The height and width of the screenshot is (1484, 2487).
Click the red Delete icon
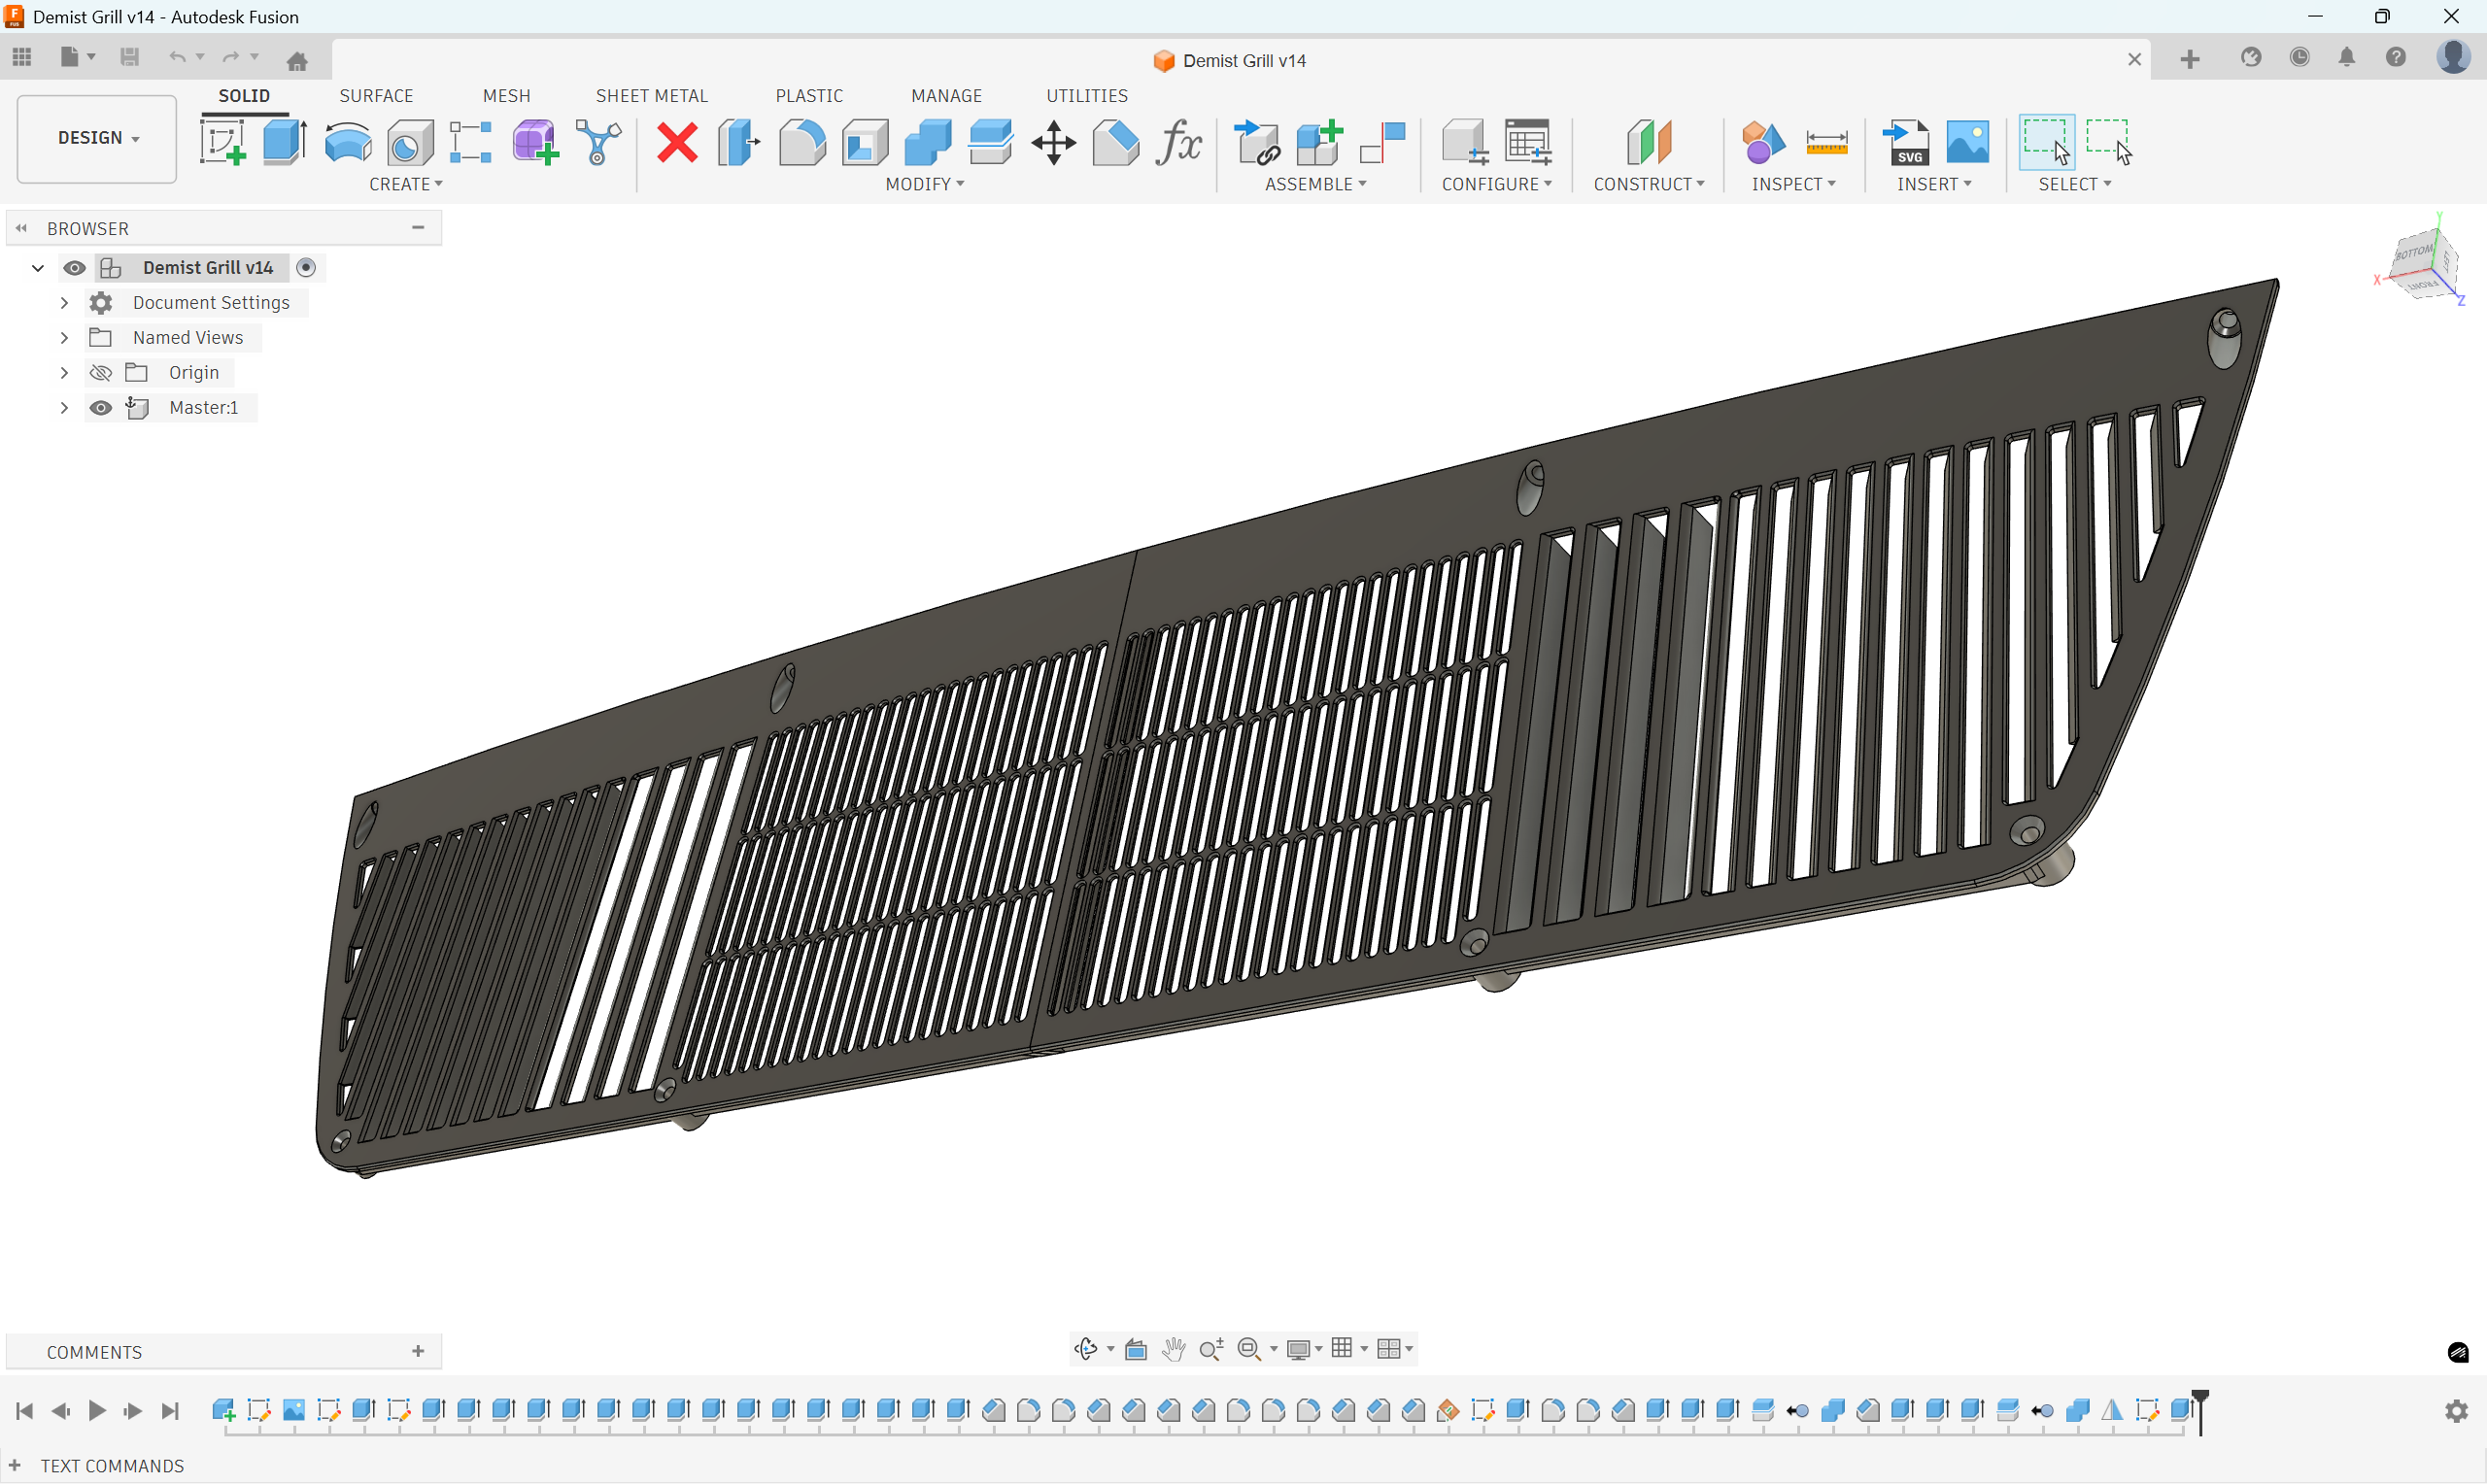[677, 143]
